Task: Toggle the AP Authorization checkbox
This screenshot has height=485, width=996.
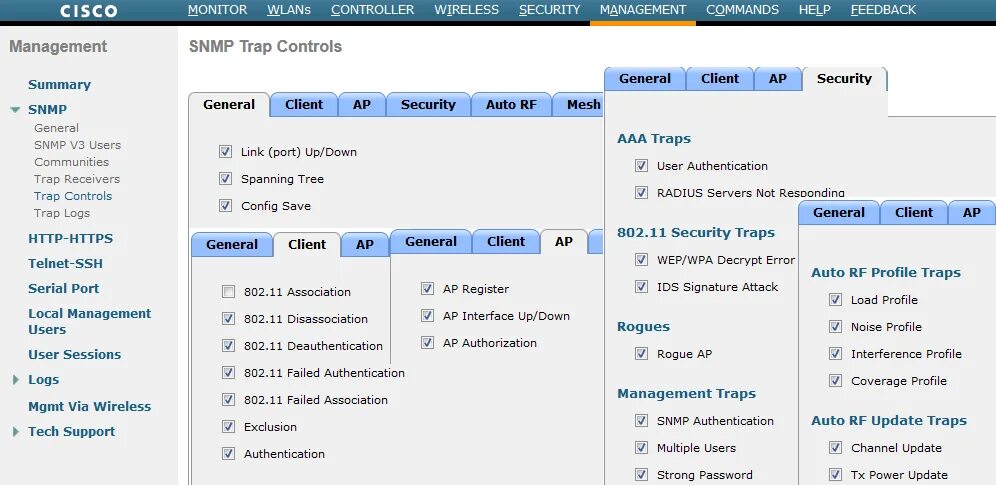Action: tap(427, 343)
